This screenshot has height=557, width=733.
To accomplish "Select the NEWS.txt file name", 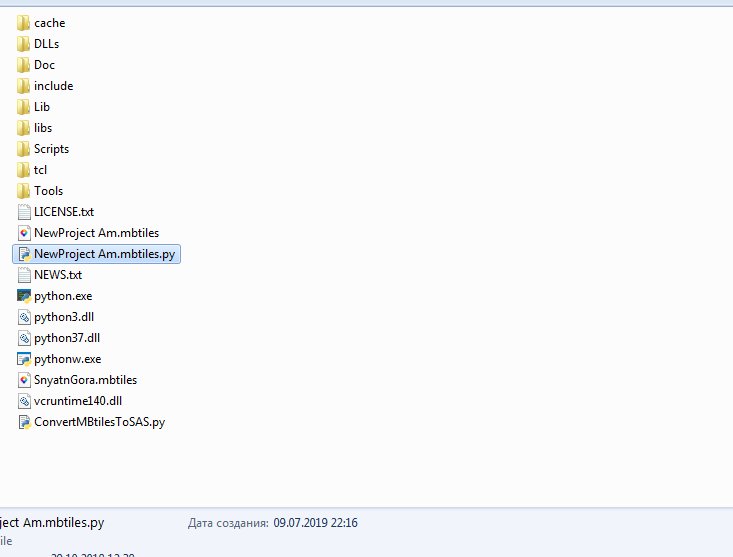I will 58,275.
